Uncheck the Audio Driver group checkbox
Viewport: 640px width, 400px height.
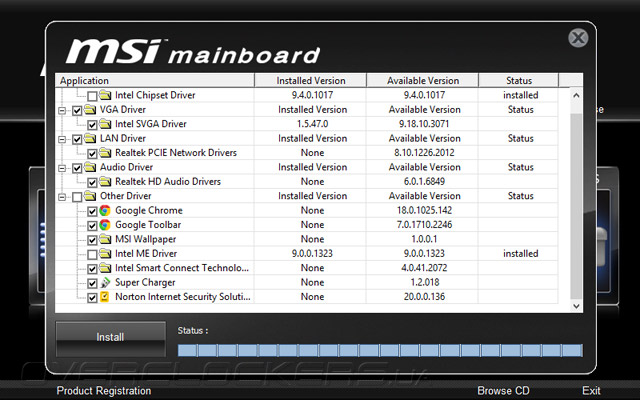coord(77,168)
